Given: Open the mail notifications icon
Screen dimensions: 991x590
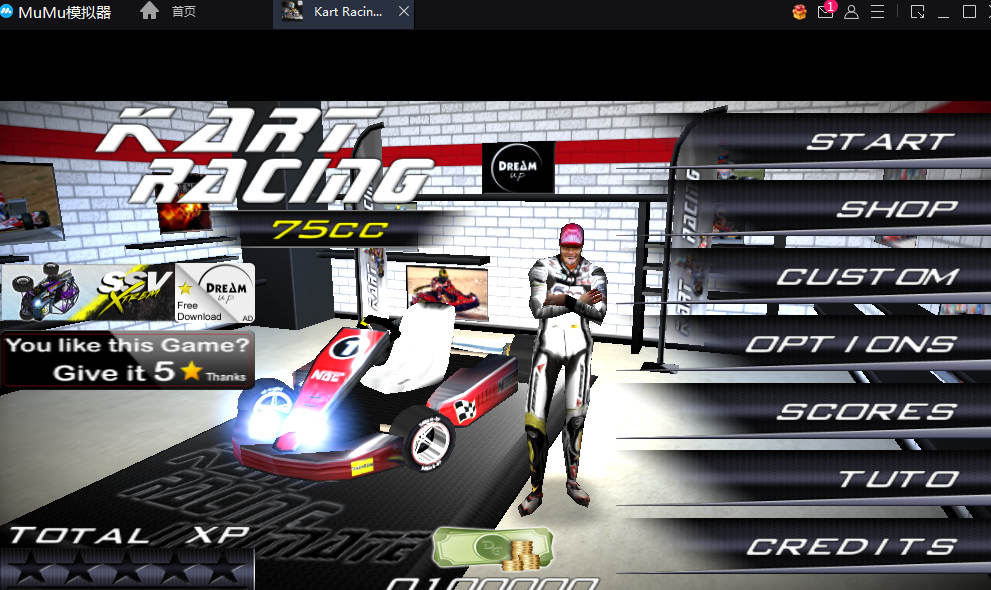Looking at the screenshot, I should pos(825,12).
